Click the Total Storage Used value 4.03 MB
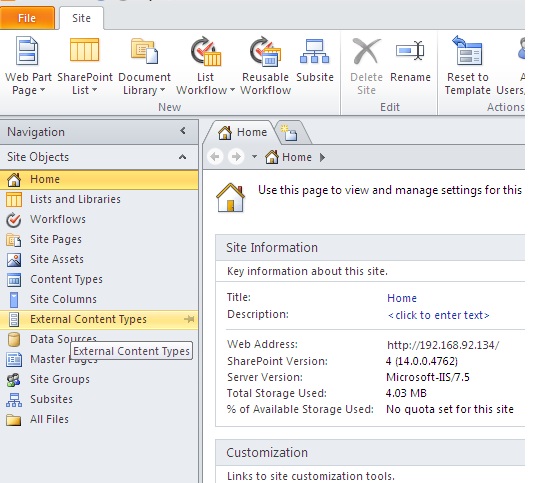The image size is (541, 483). point(406,393)
